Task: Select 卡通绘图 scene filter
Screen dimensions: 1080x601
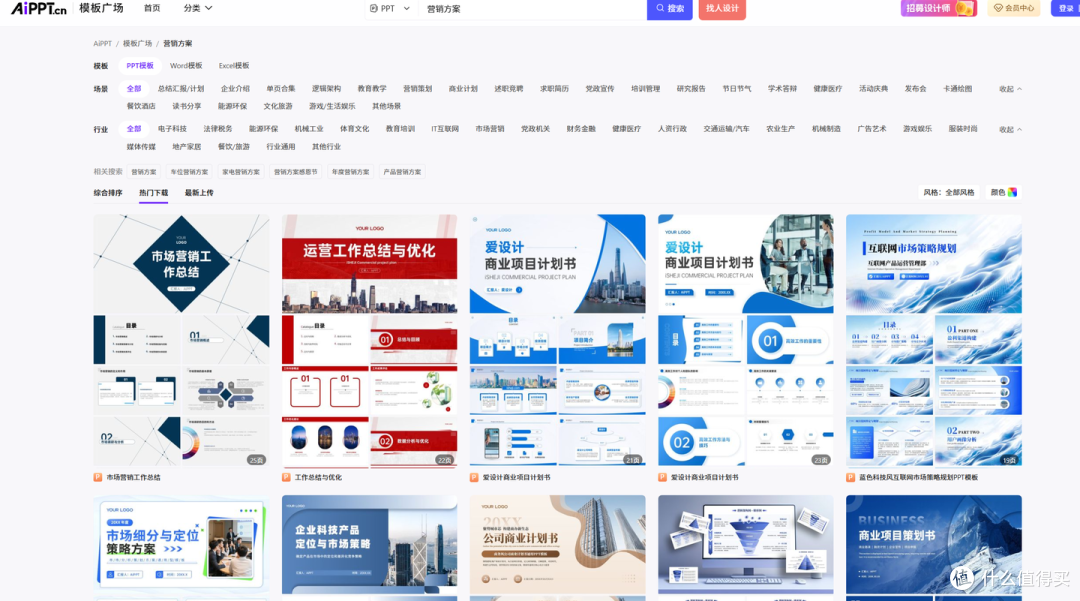Action: click(957, 89)
